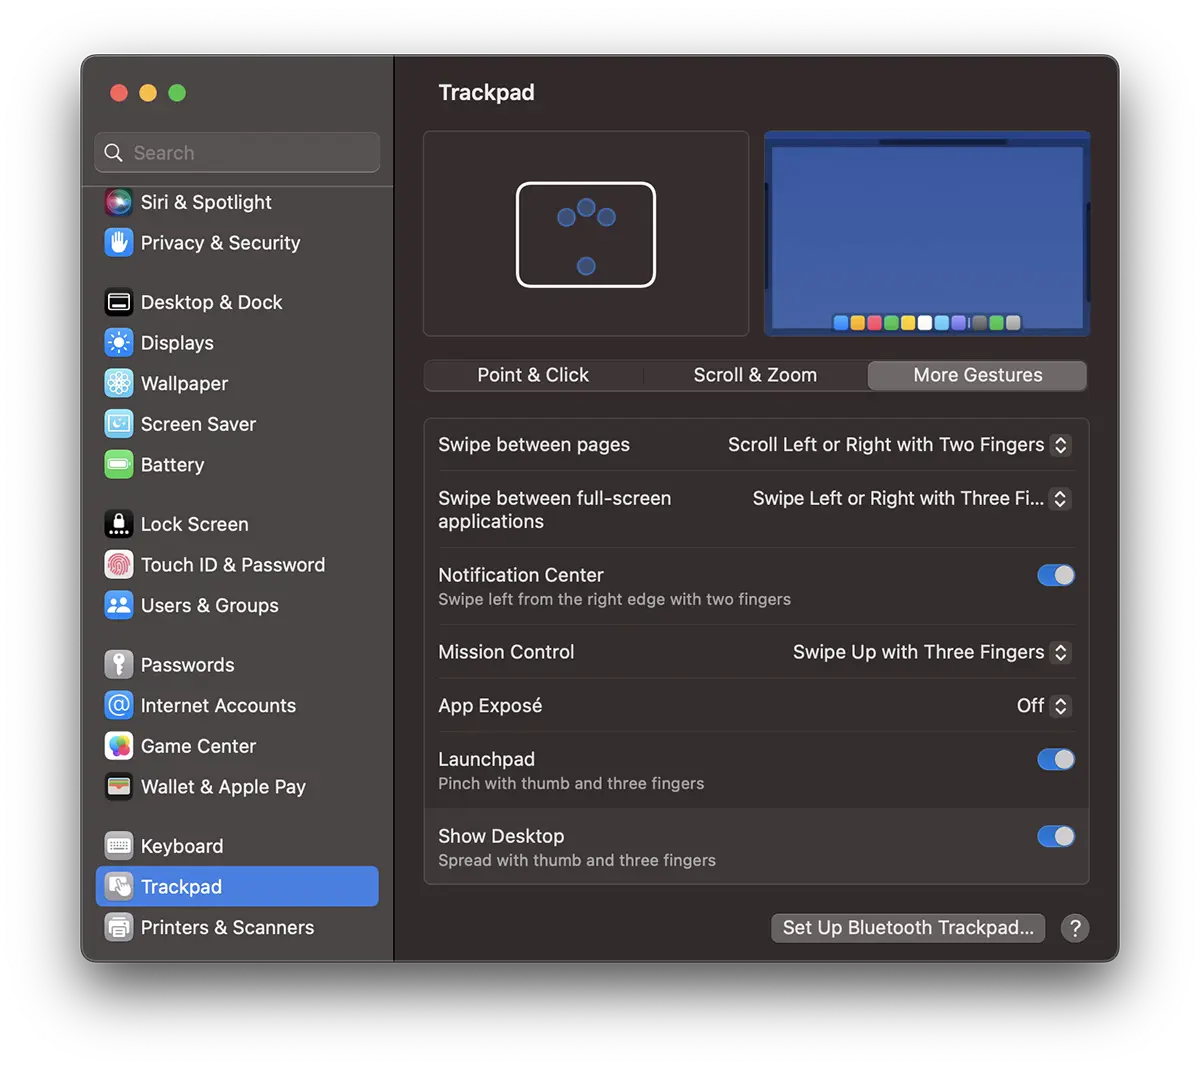Click Set Up Bluetooth Trackpad button
Screen dimensions: 1200x1069
click(907, 928)
